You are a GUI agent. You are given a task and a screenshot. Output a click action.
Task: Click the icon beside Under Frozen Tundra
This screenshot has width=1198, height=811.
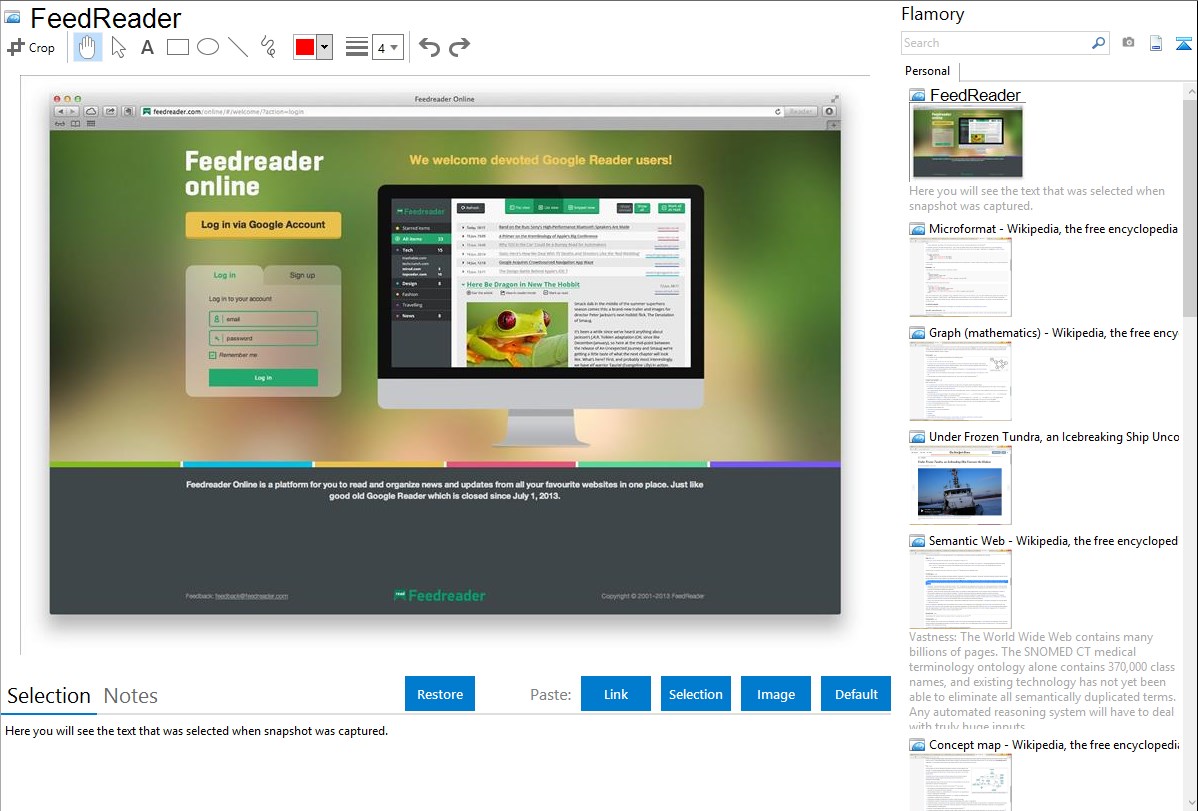click(918, 436)
